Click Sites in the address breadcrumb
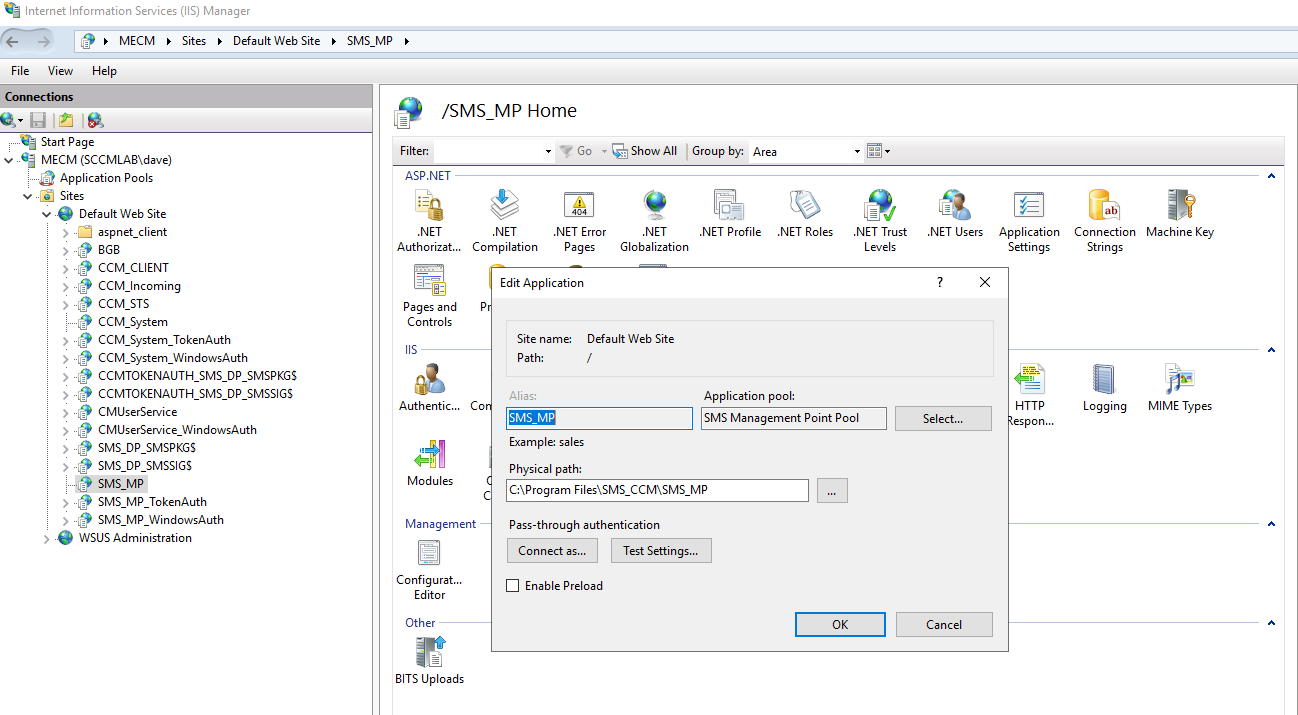Screen dimensions: 1298x715 (194, 41)
